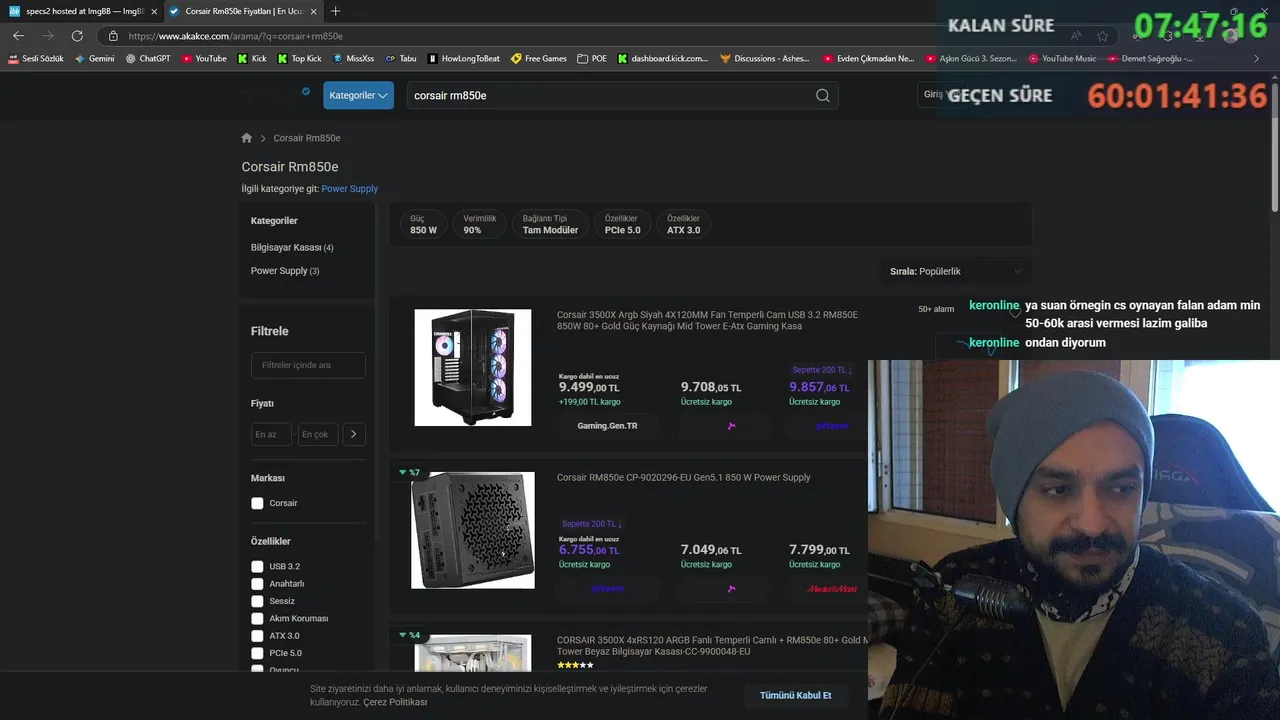1280x720 pixels.
Task: Click the browser address bar URL
Action: (x=236, y=36)
